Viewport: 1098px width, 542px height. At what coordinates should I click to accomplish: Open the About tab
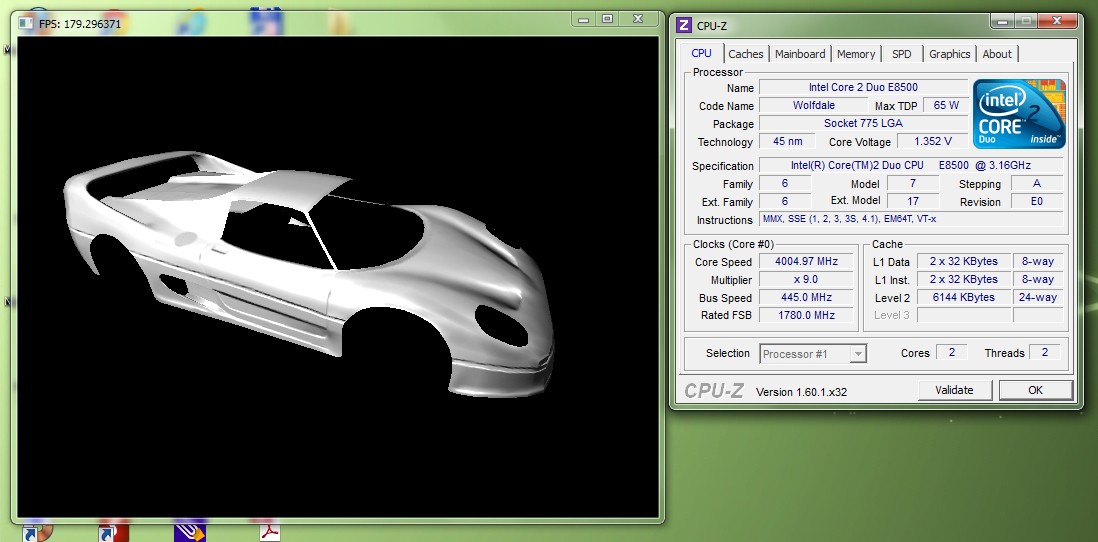[996, 54]
